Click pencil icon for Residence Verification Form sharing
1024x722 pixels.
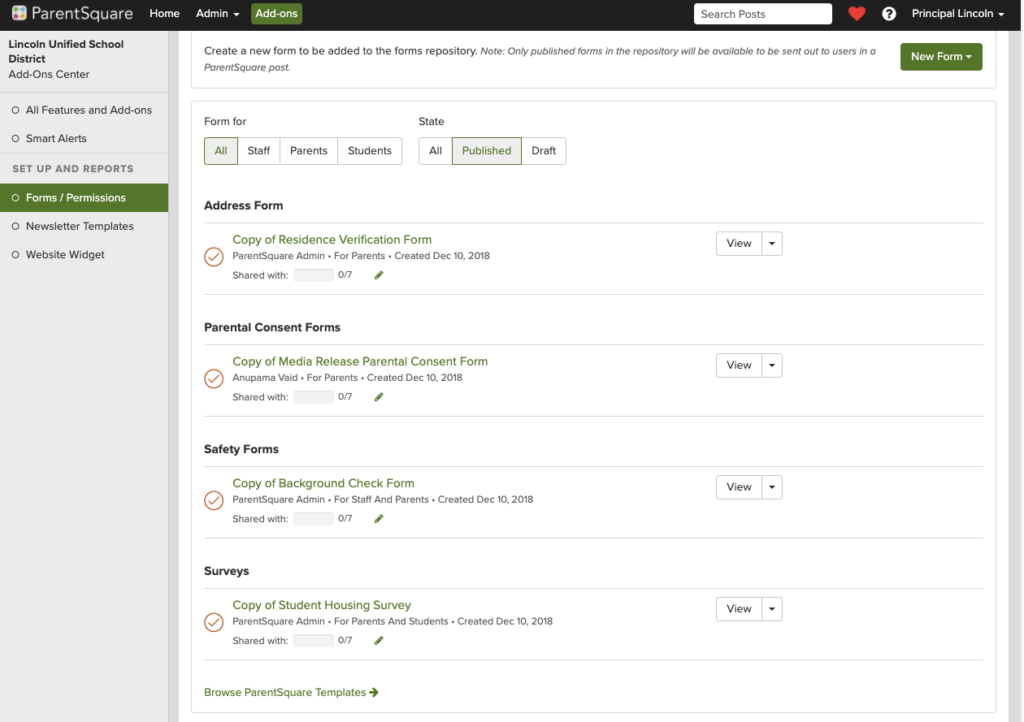pos(379,275)
